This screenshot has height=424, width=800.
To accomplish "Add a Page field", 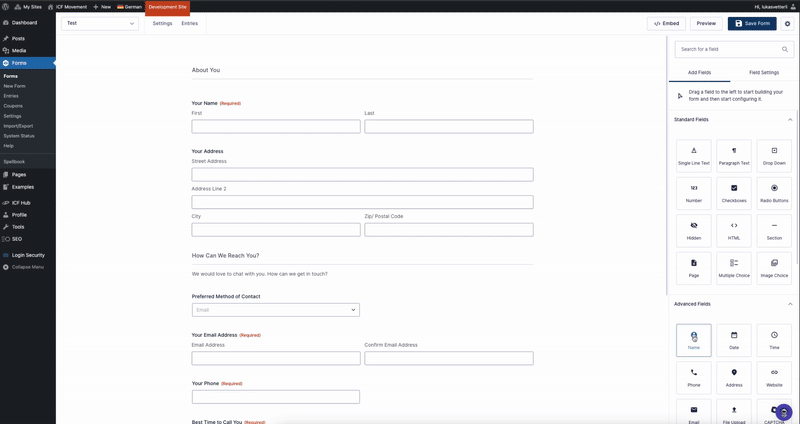I will [693, 268].
